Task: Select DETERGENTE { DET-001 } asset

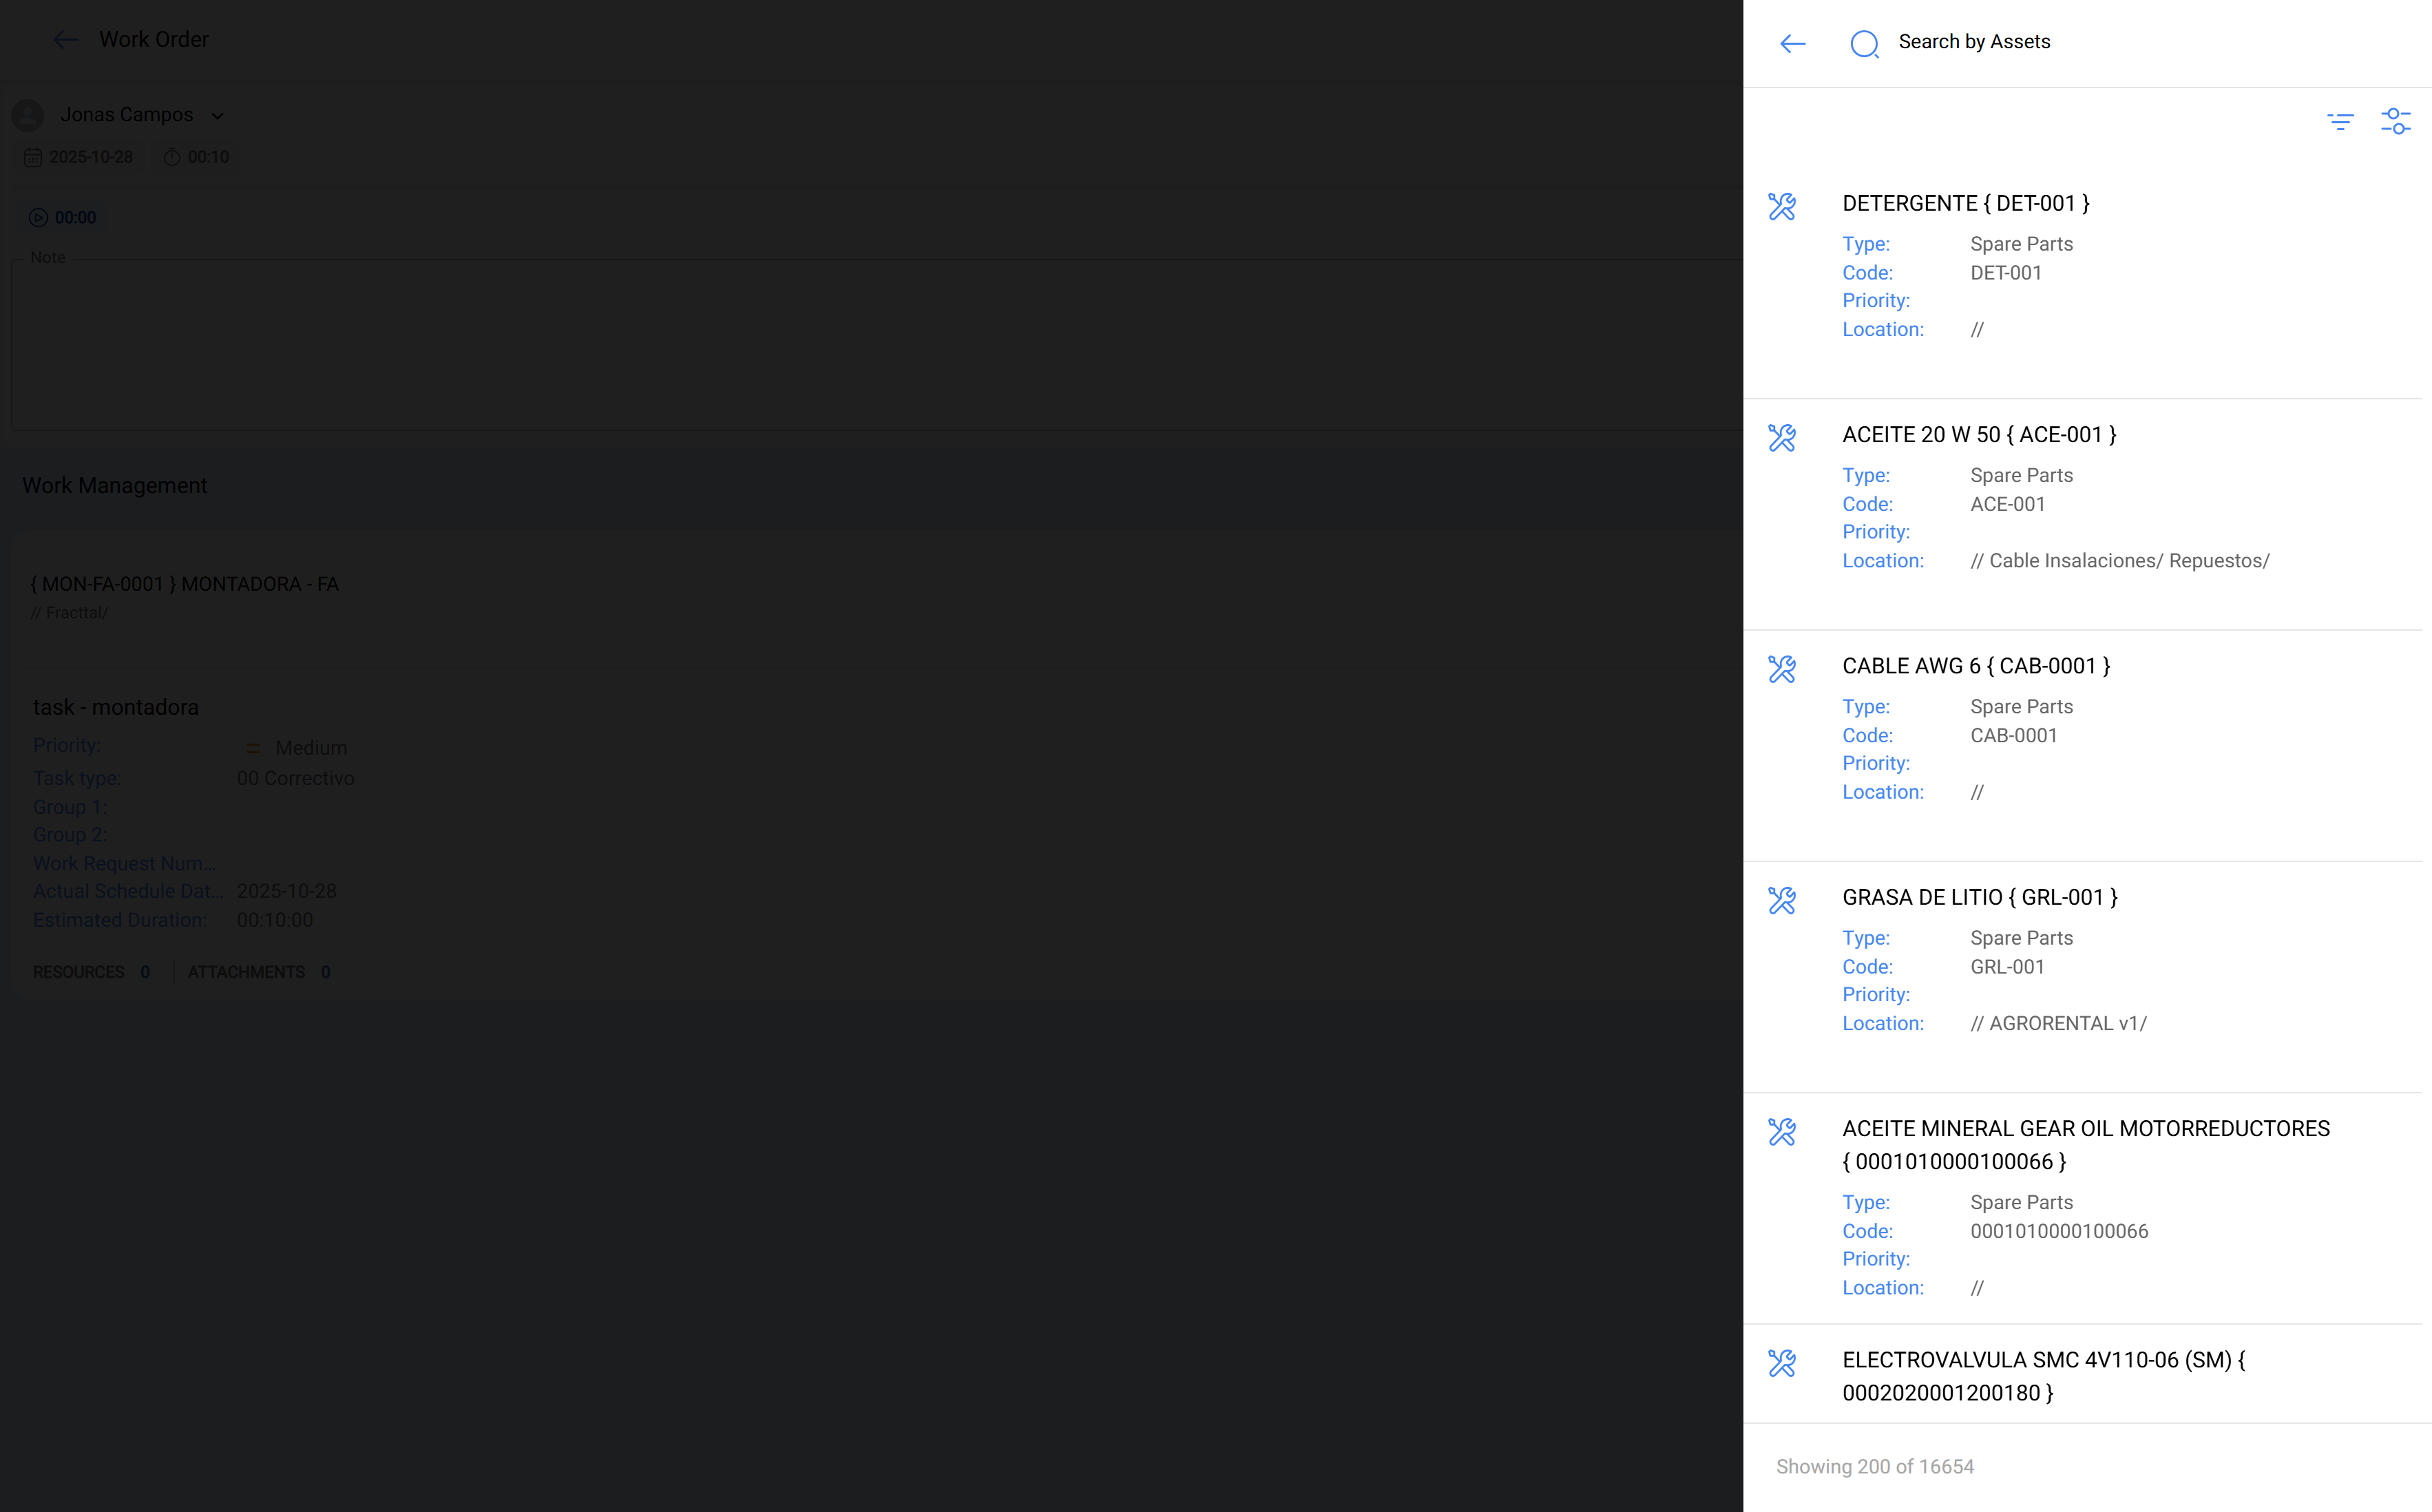Action: (x=1965, y=204)
